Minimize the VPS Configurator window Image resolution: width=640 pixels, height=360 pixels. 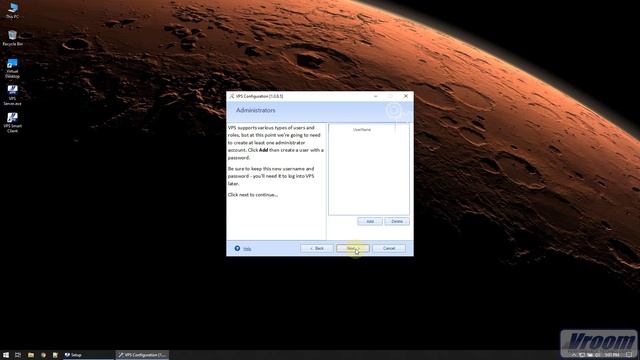(376, 96)
